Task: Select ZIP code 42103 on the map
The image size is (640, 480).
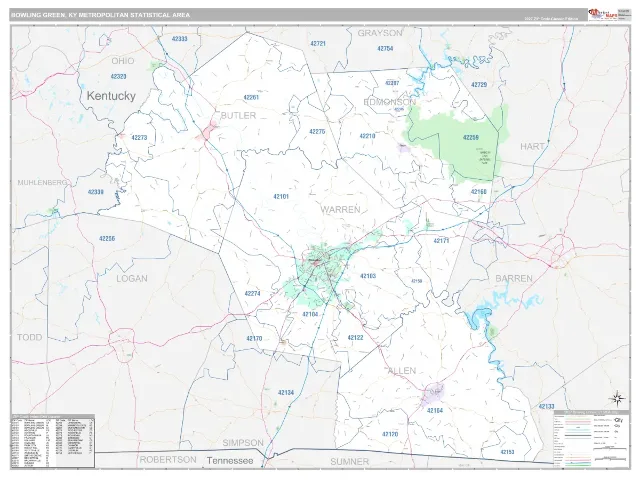Action: coord(368,276)
